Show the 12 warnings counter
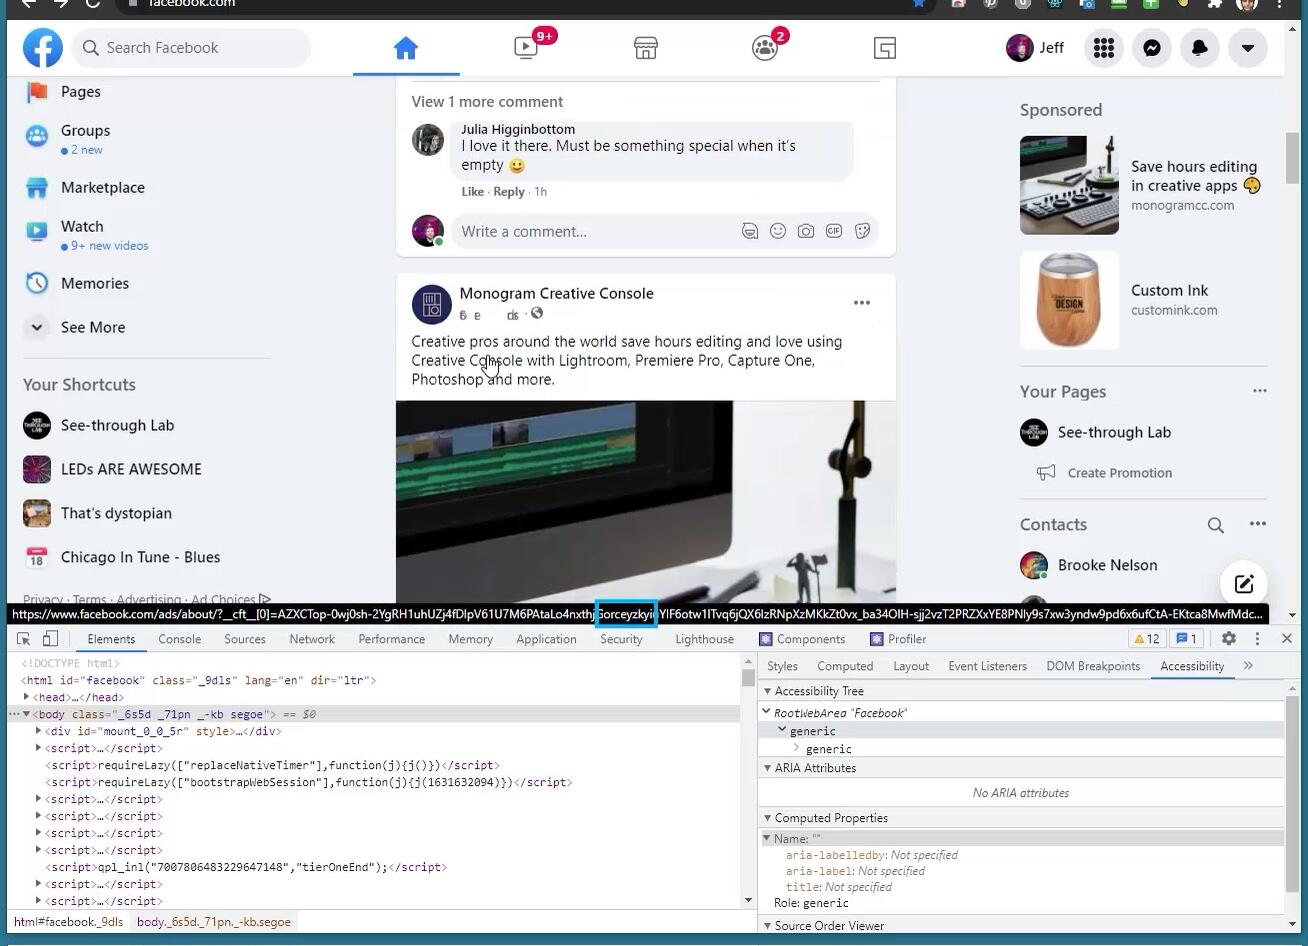The width and height of the screenshot is (1308, 946). click(1147, 639)
